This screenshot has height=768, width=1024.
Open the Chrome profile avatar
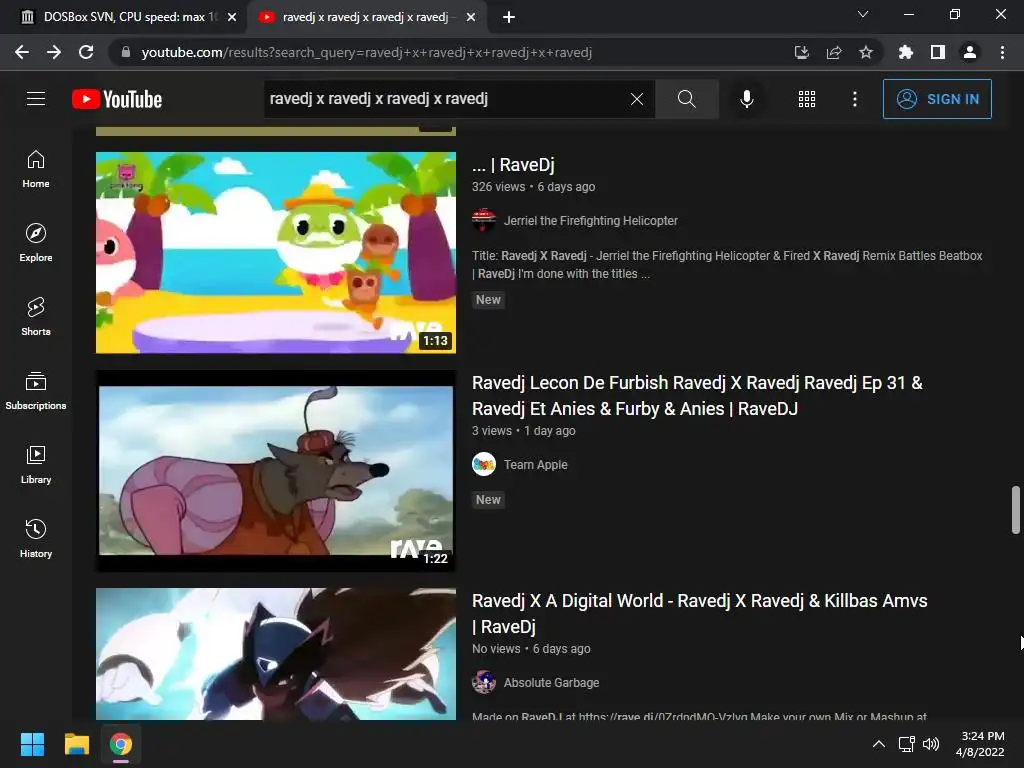coord(970,52)
